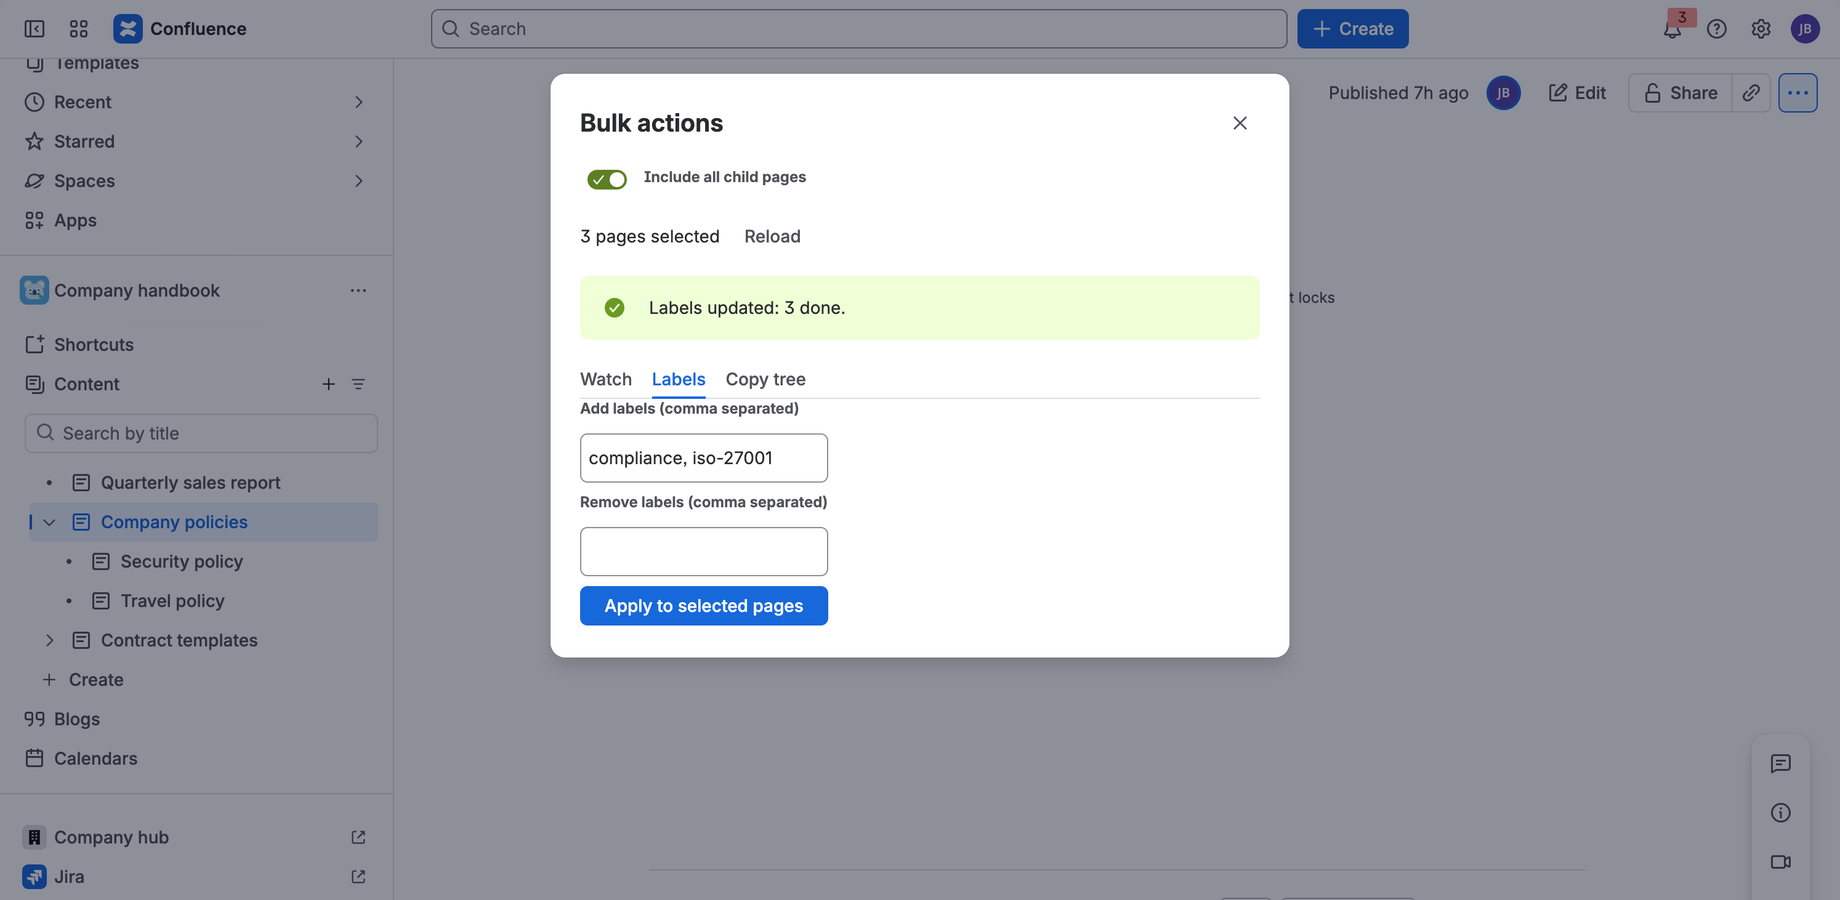Image resolution: width=1840 pixels, height=900 pixels.
Task: Open Jira external link icon
Action: coord(358,877)
